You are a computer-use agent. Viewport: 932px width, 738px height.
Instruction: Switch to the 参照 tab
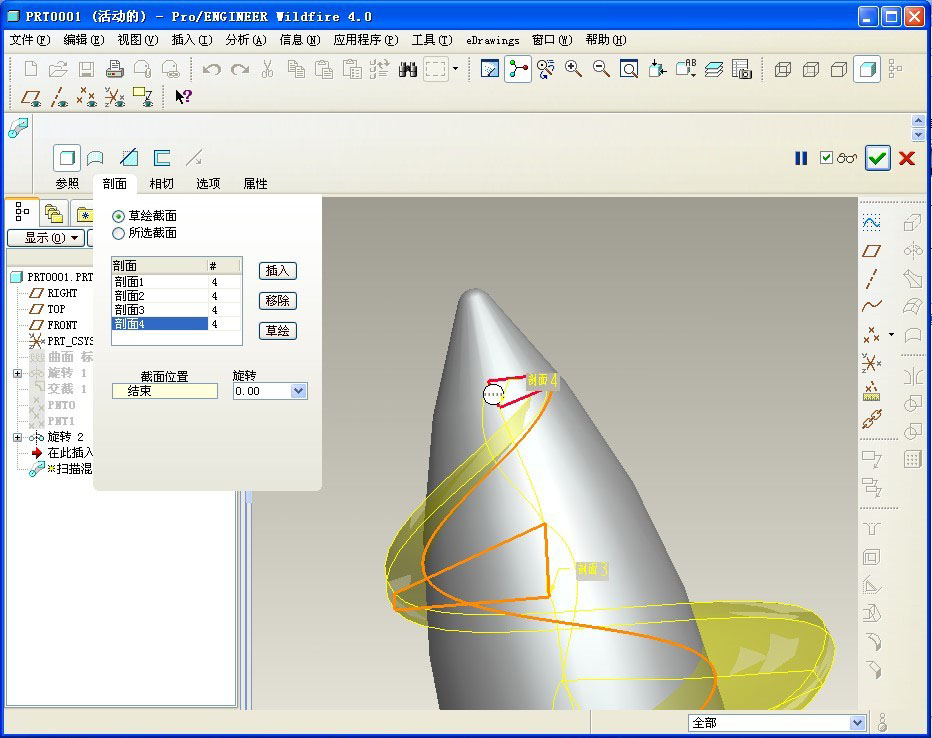click(x=67, y=184)
